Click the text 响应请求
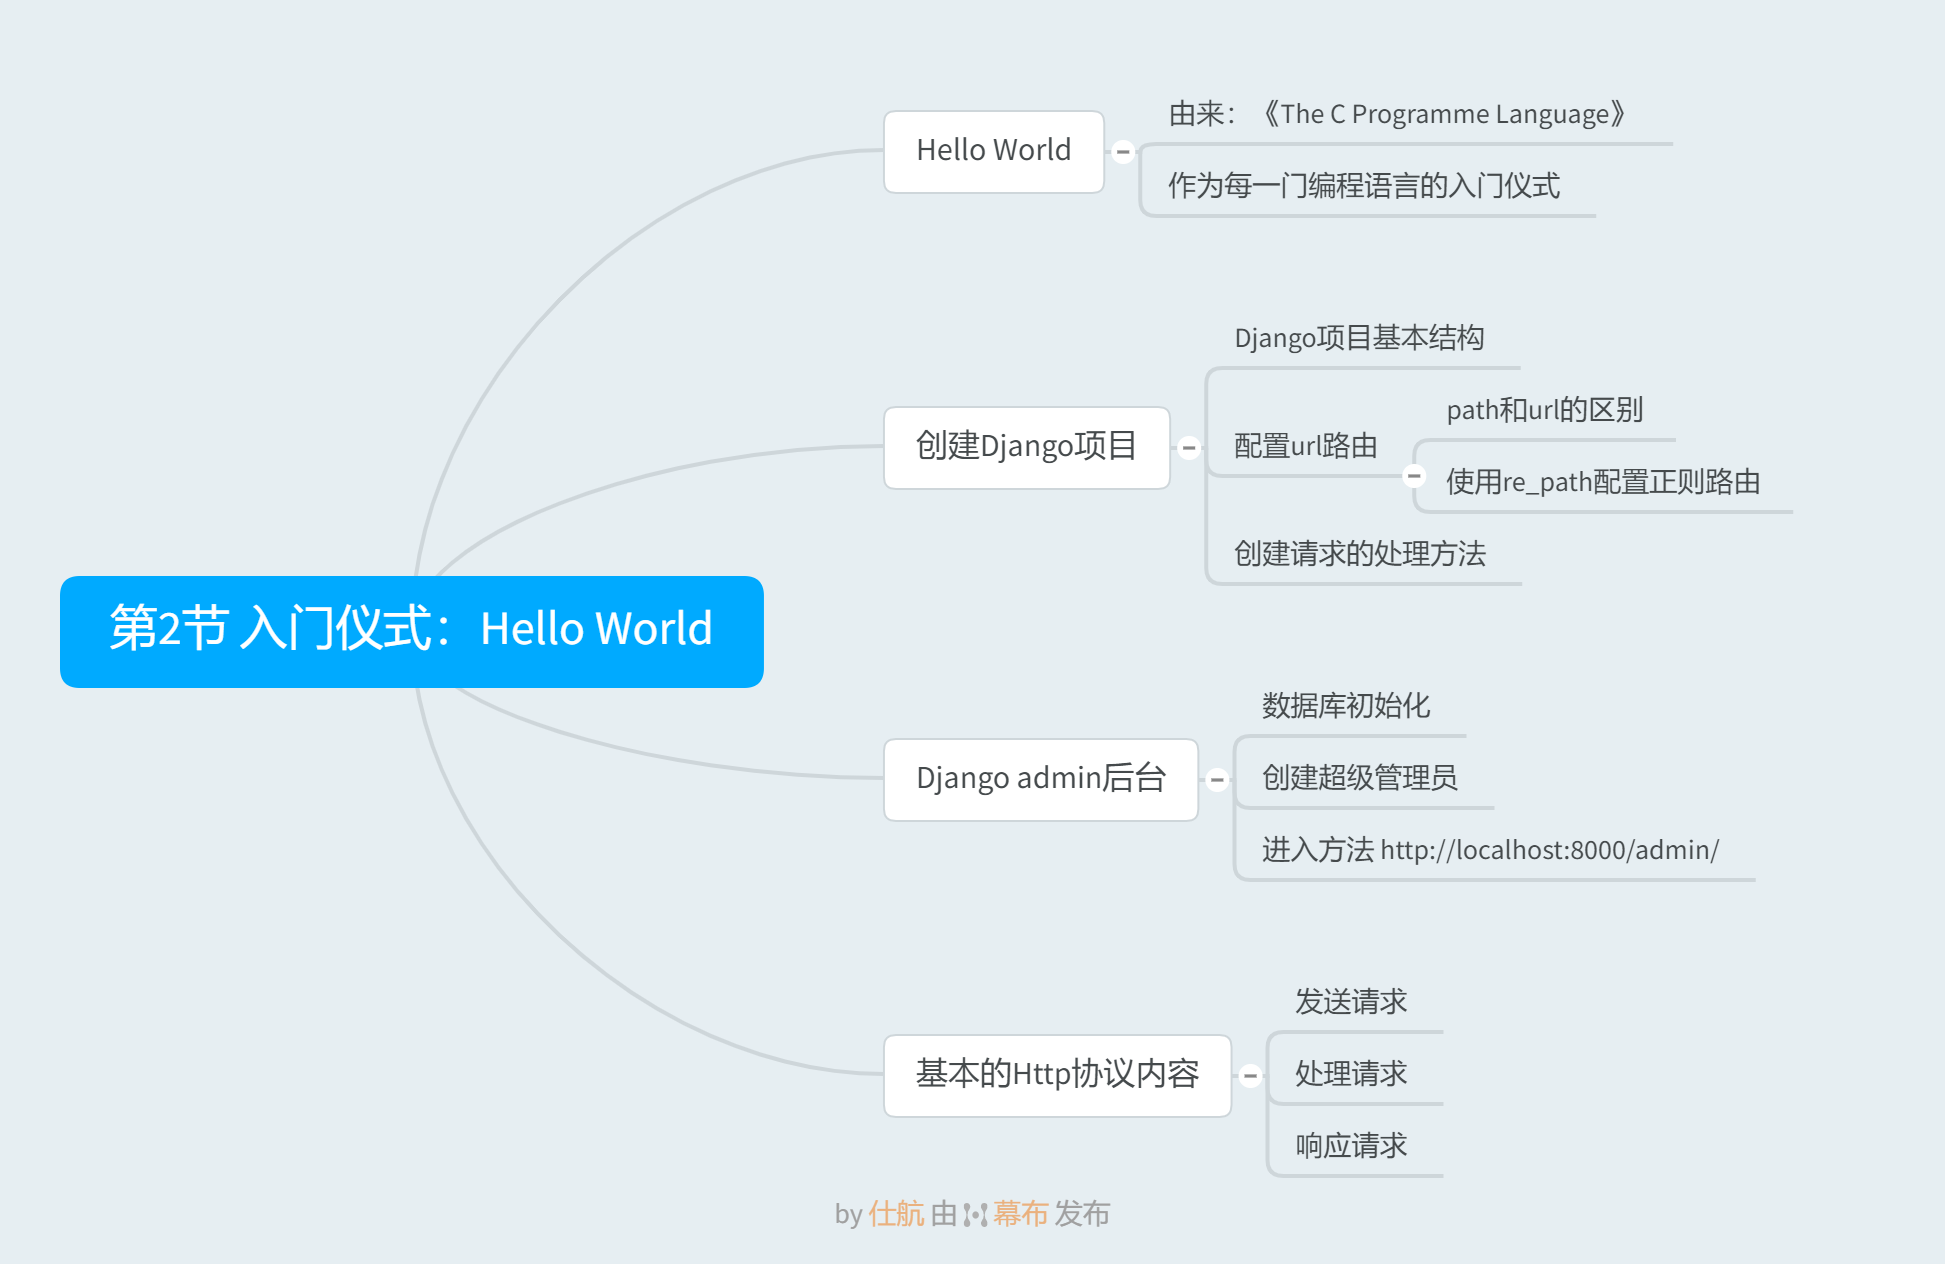 click(1351, 1146)
